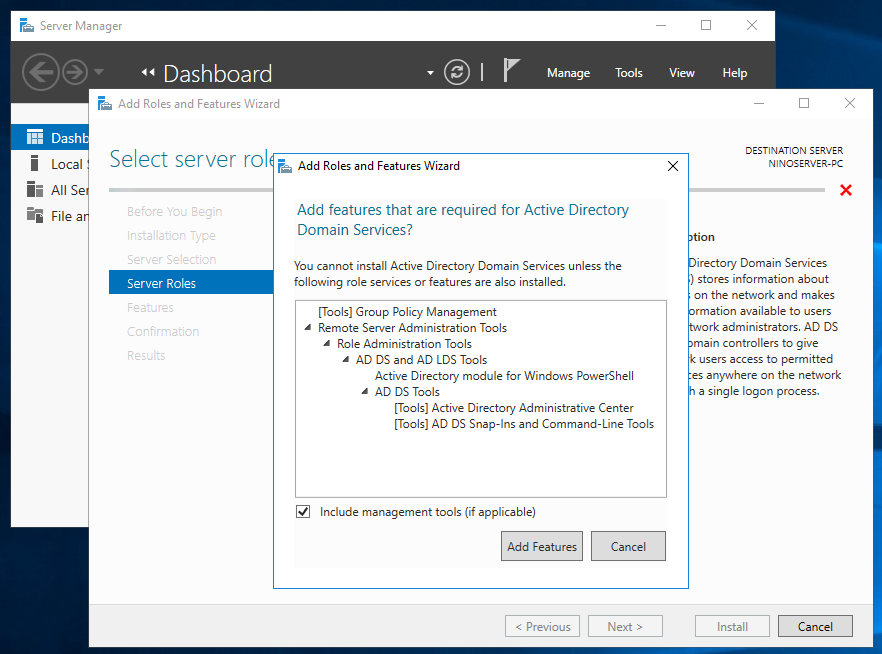Click the Local Server icon in sidebar
Screen dimensions: 882x654
pyautogui.click(x=35, y=163)
